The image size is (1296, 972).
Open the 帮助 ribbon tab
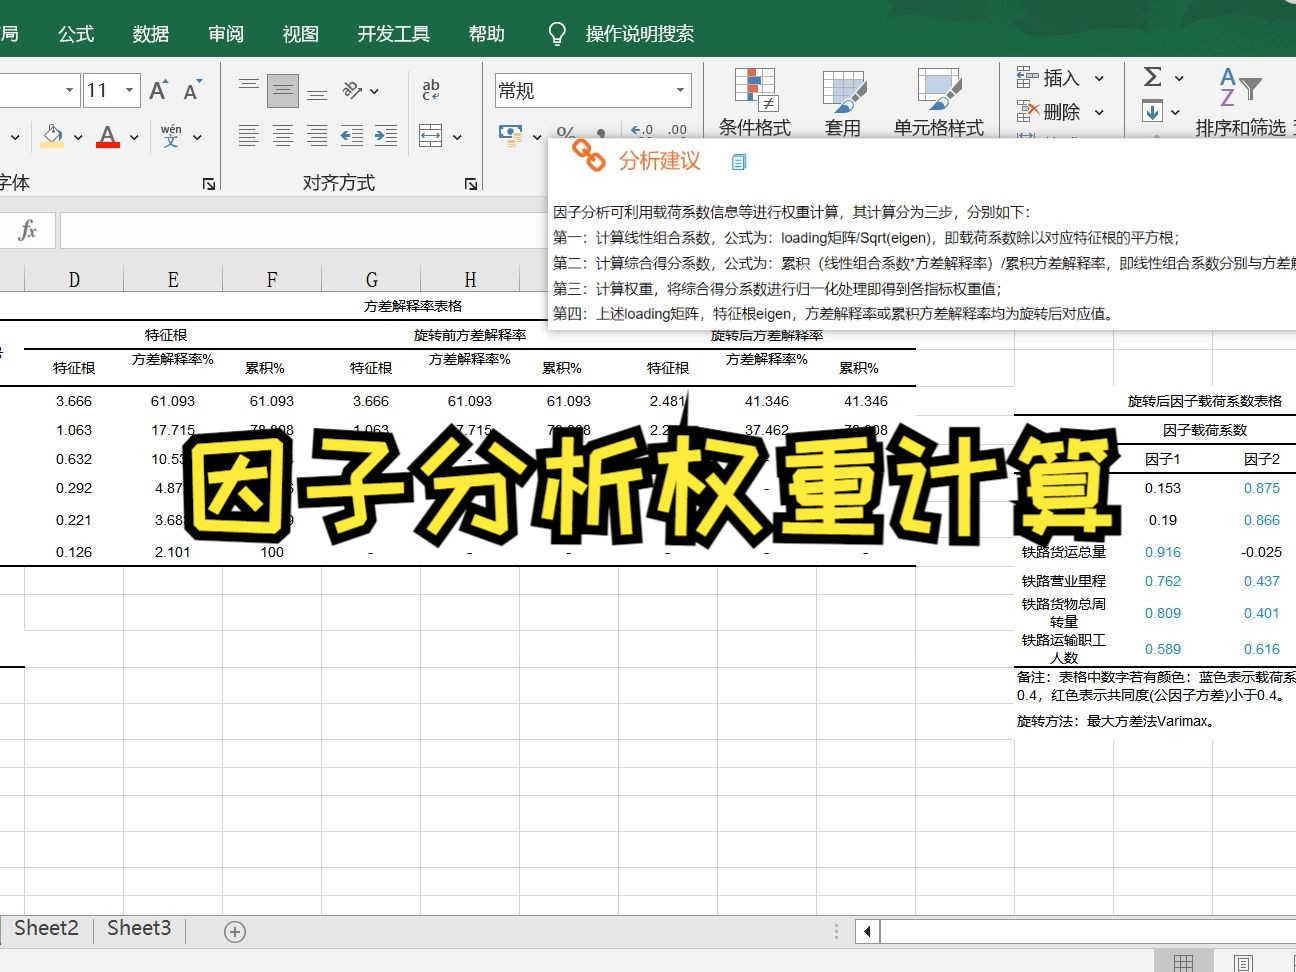click(x=487, y=34)
